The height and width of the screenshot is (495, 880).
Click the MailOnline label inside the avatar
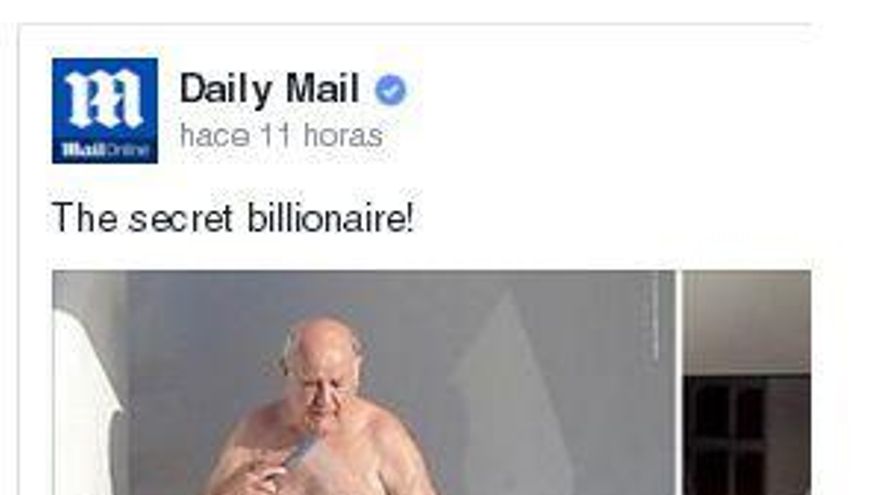(105, 150)
